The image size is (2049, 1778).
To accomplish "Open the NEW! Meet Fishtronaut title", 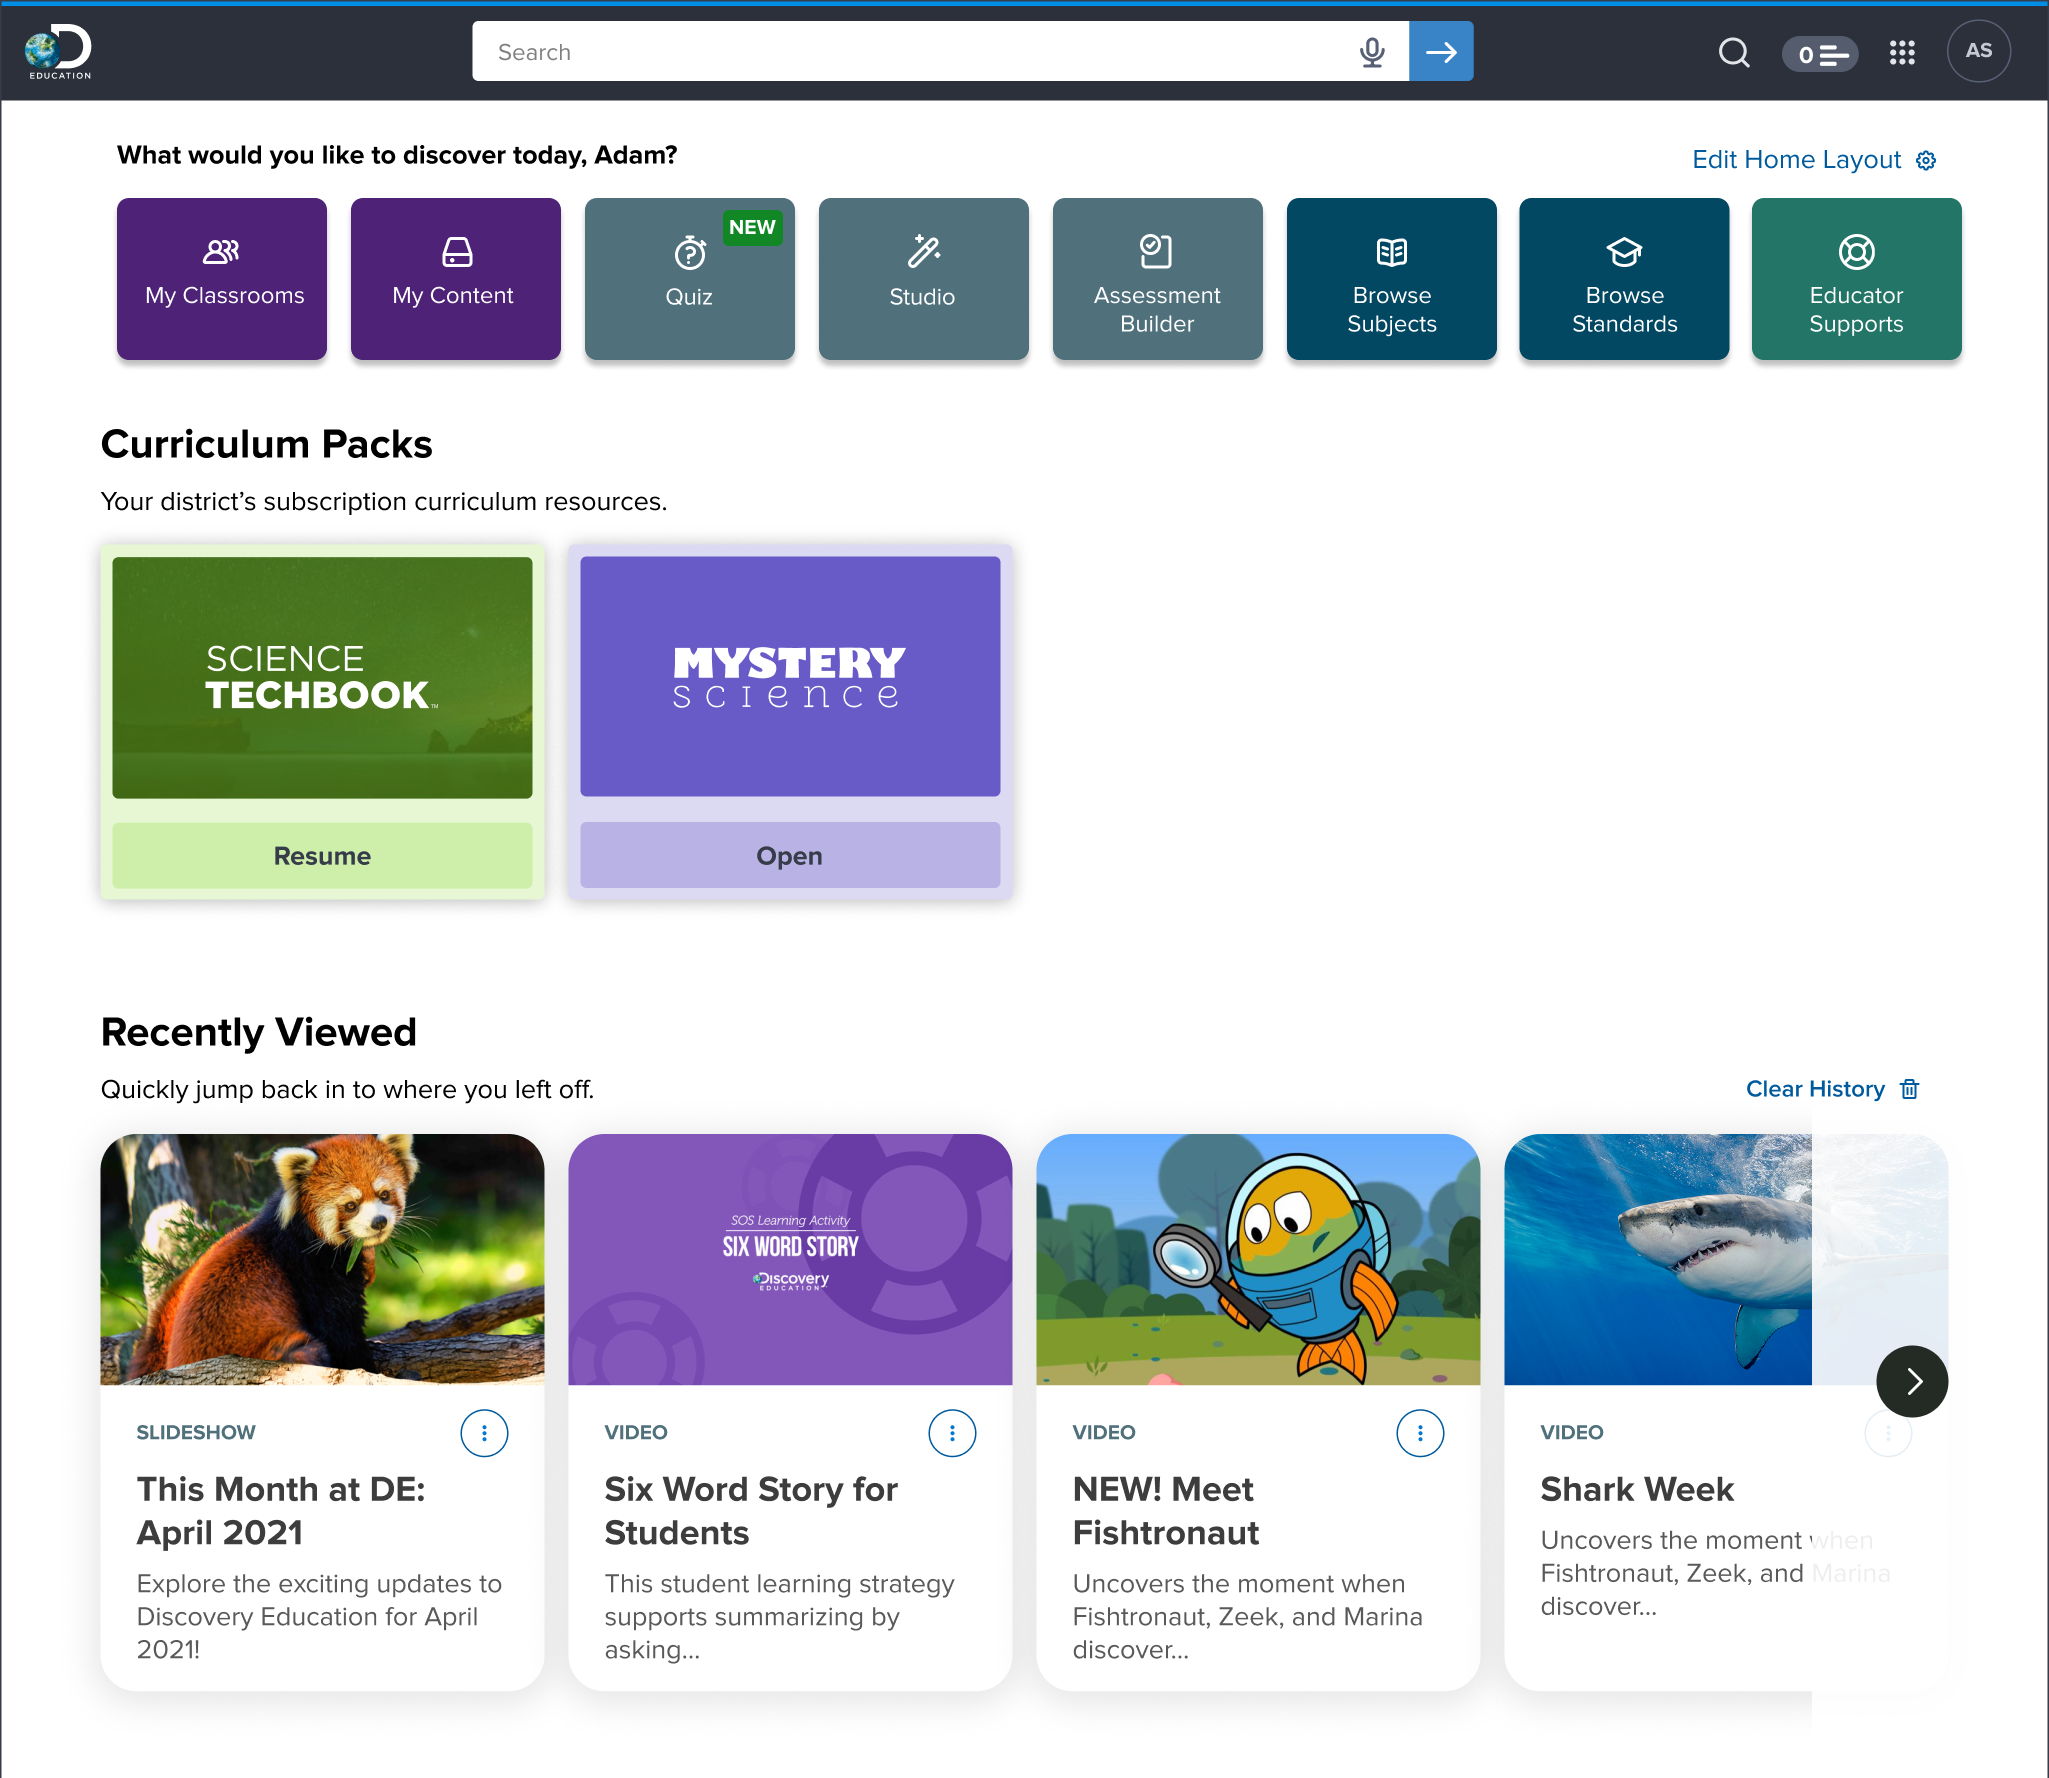I will pos(1166,1511).
